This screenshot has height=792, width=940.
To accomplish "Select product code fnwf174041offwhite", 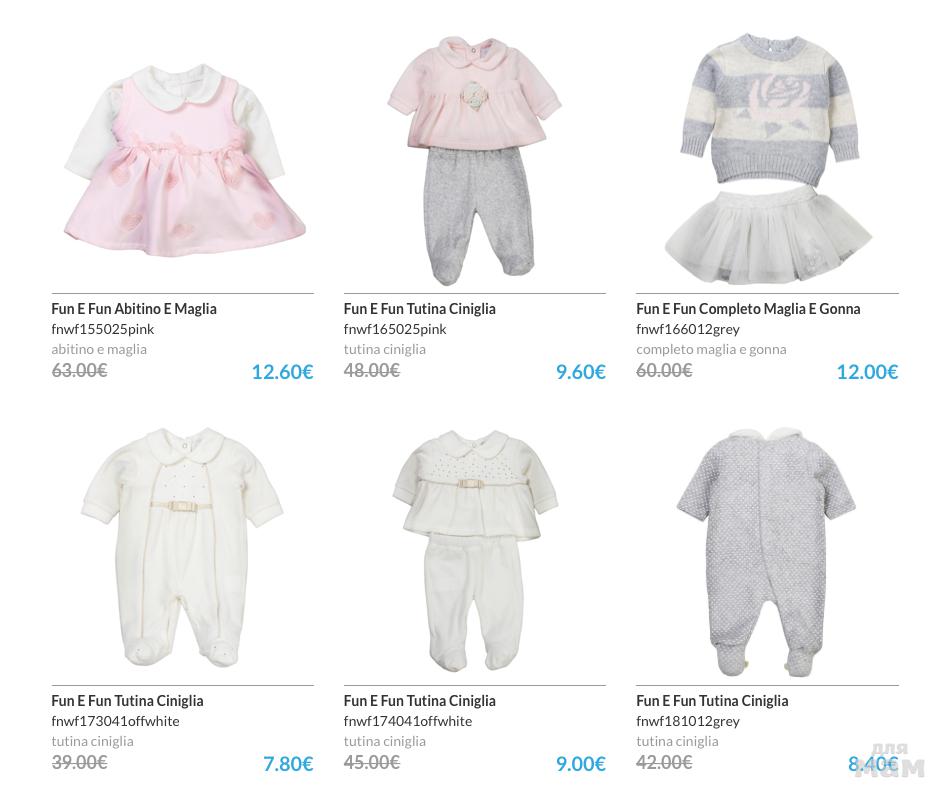I will tap(408, 721).
